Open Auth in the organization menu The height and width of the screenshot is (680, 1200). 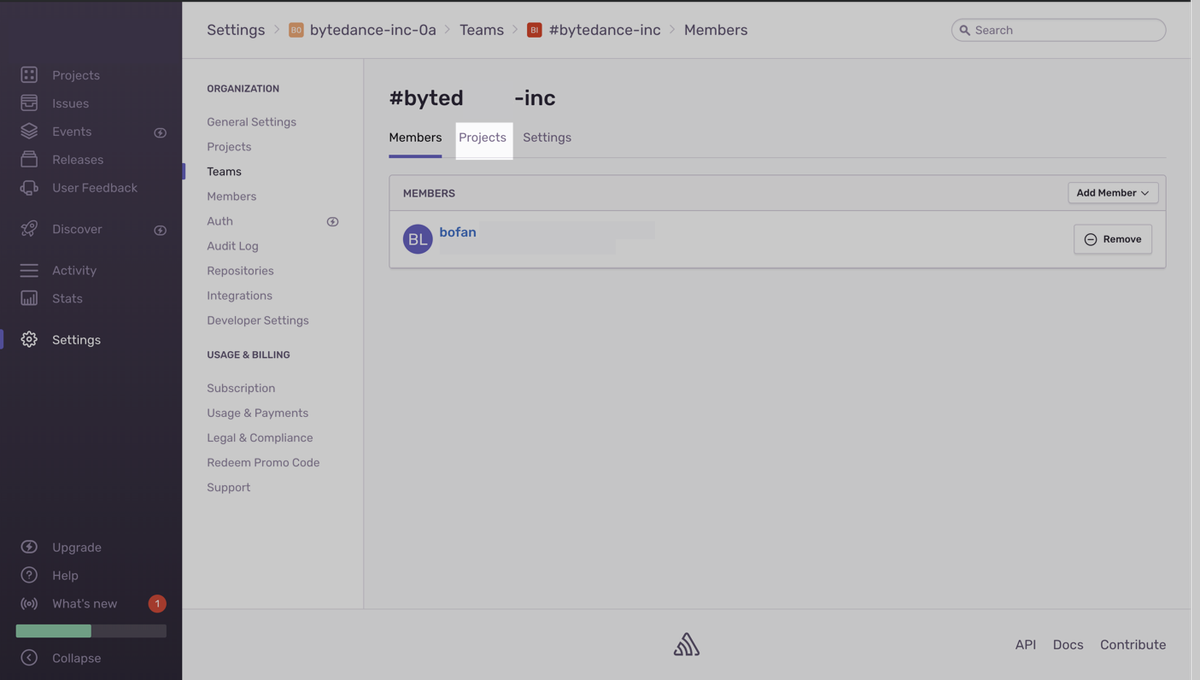click(220, 221)
